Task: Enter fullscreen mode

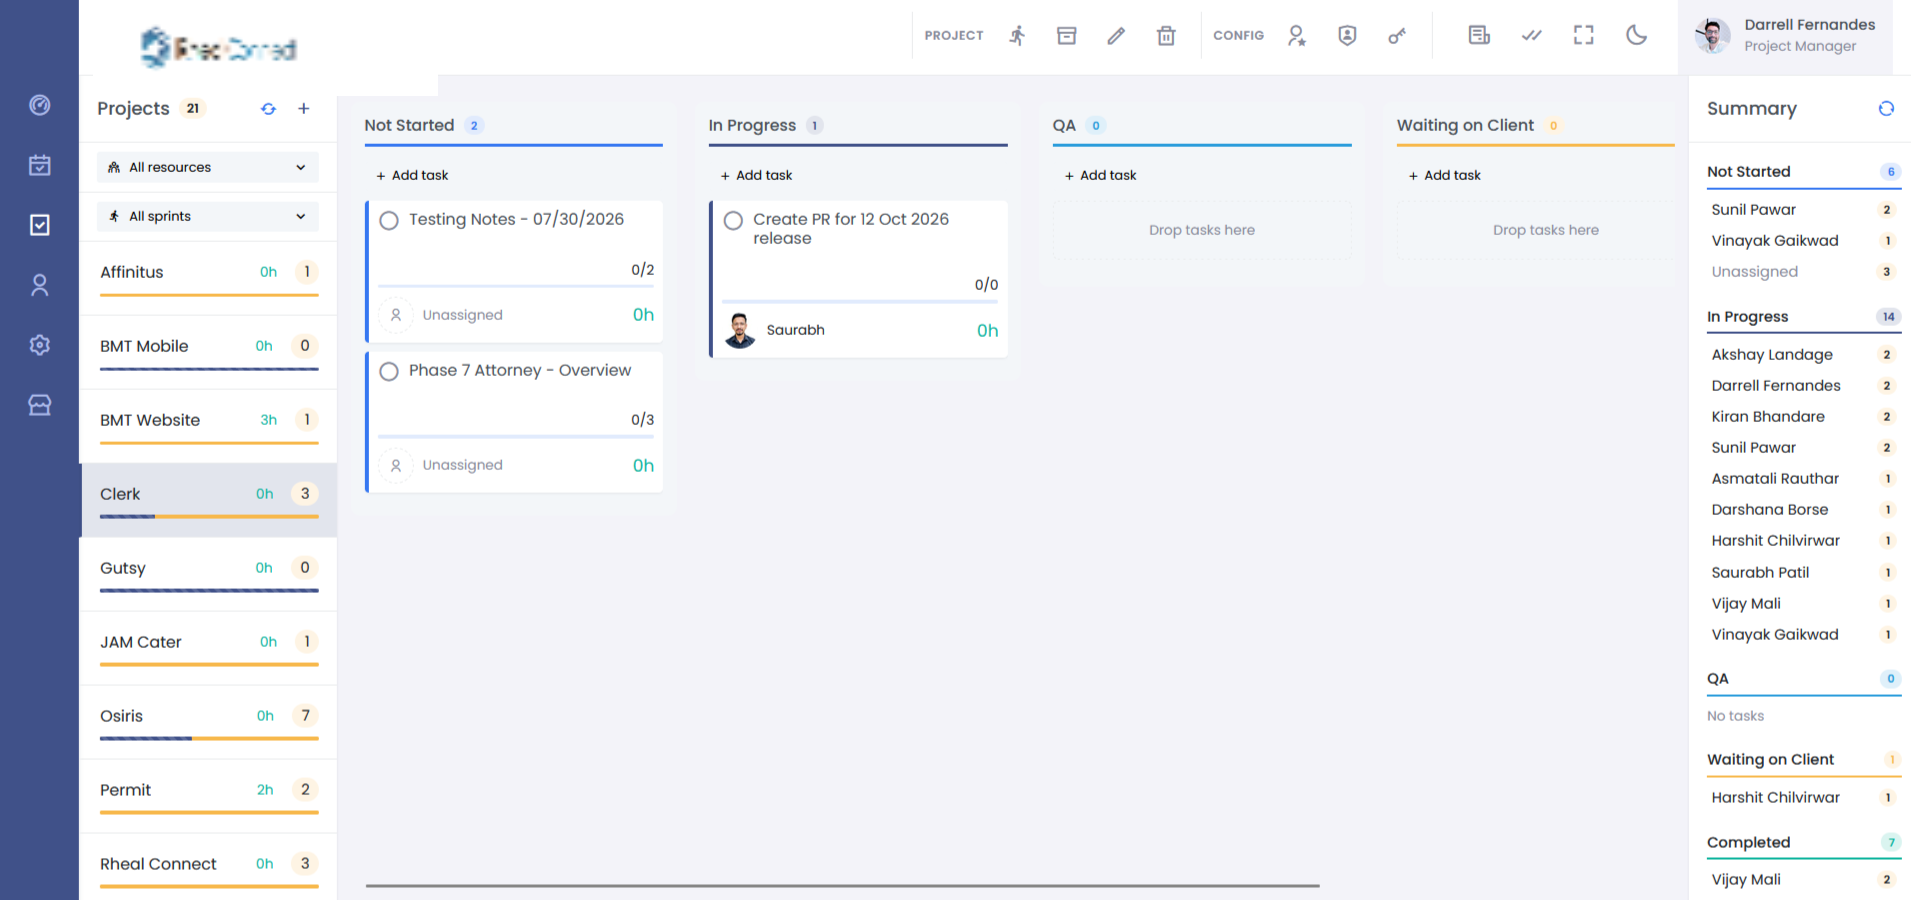Action: click(x=1584, y=36)
